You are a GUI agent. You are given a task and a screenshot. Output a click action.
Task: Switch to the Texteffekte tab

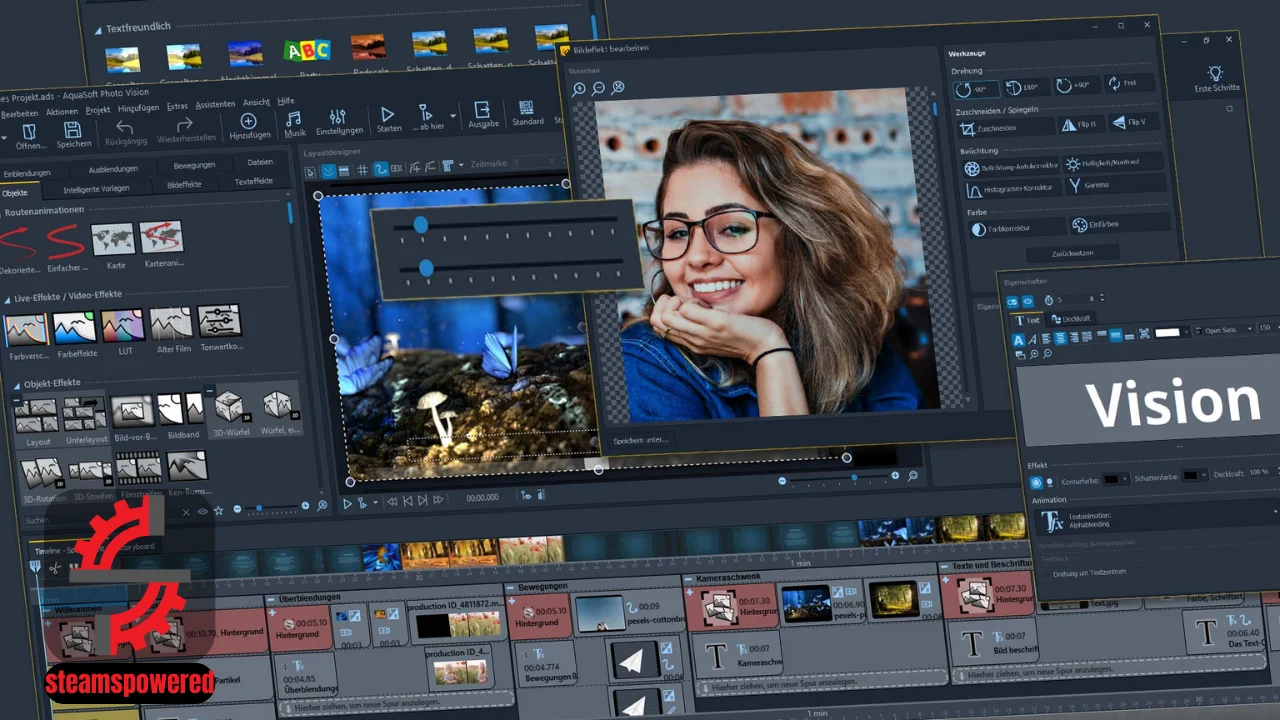(253, 181)
